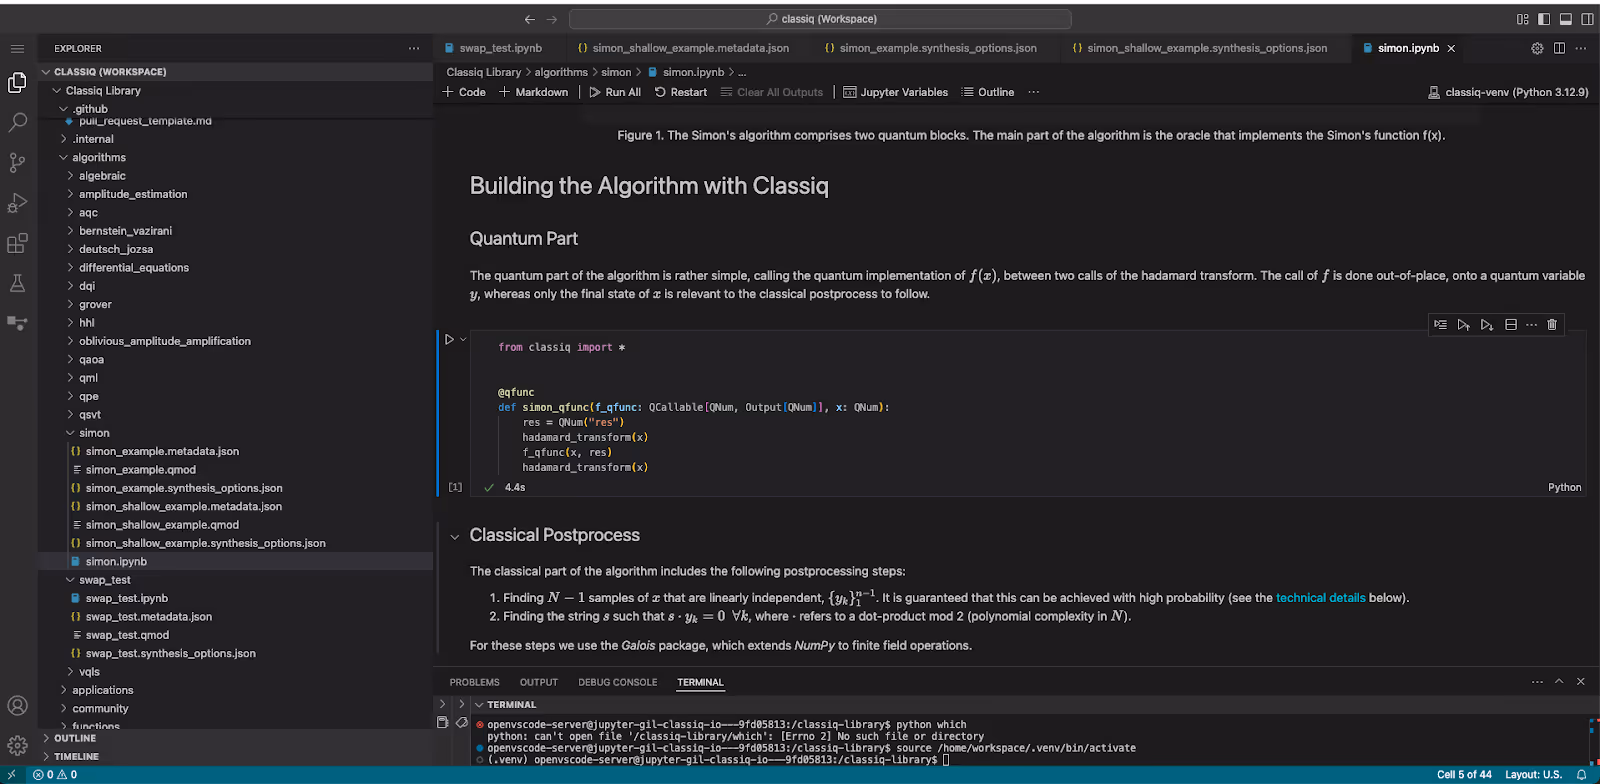Toggle secondary side bar visibility
The image size is (1600, 784).
point(1587,19)
